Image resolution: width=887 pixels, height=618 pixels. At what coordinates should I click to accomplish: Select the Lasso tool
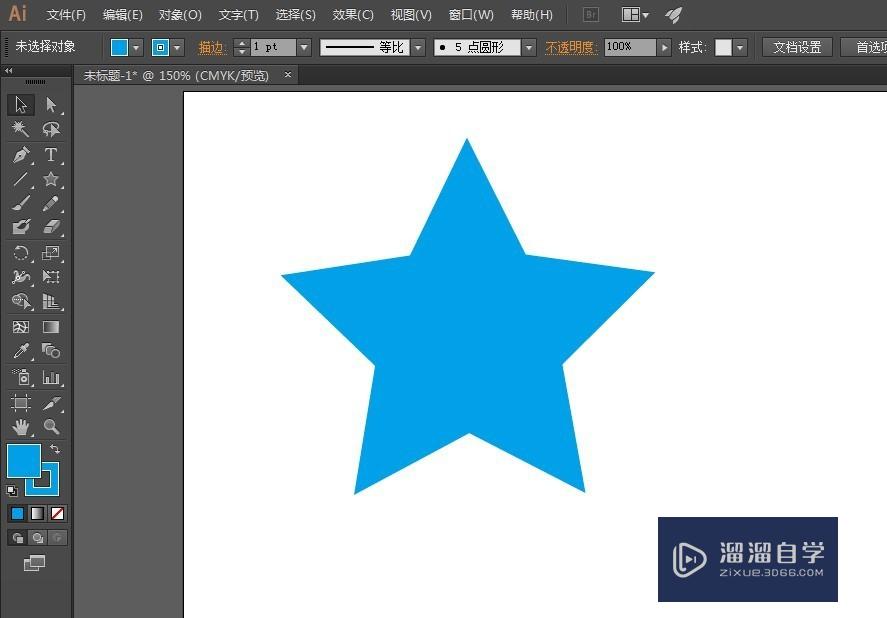tap(51, 129)
